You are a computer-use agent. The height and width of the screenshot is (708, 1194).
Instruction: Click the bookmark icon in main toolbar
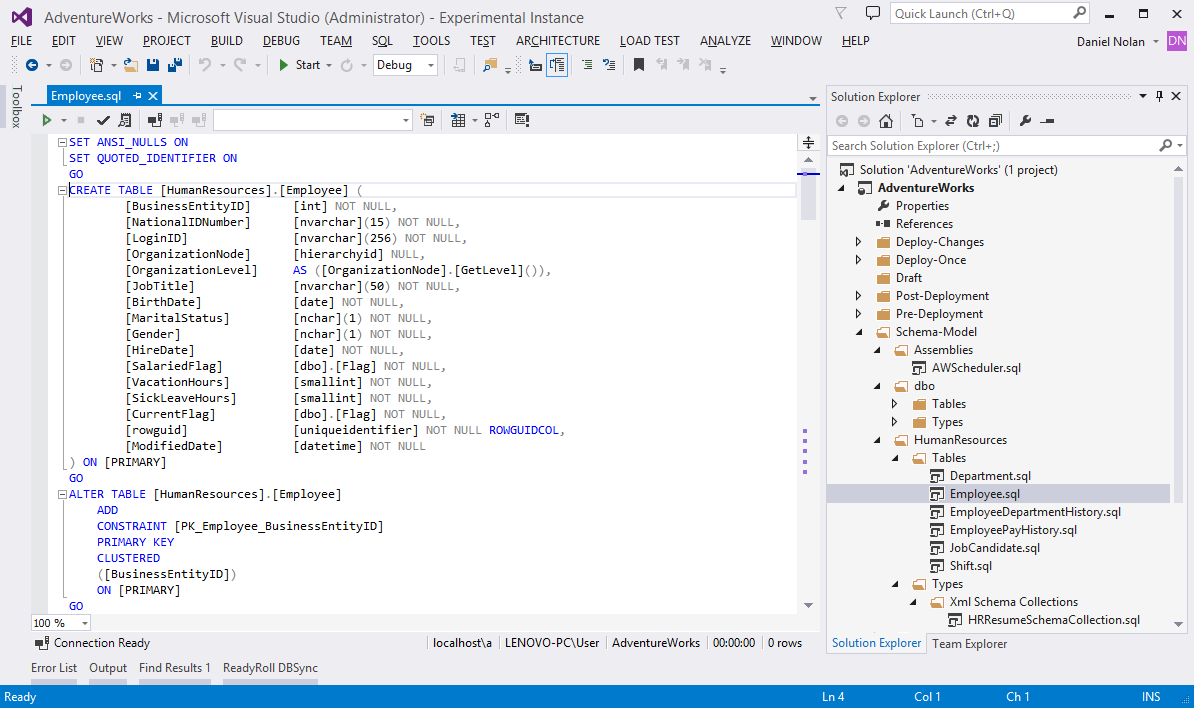(x=639, y=65)
